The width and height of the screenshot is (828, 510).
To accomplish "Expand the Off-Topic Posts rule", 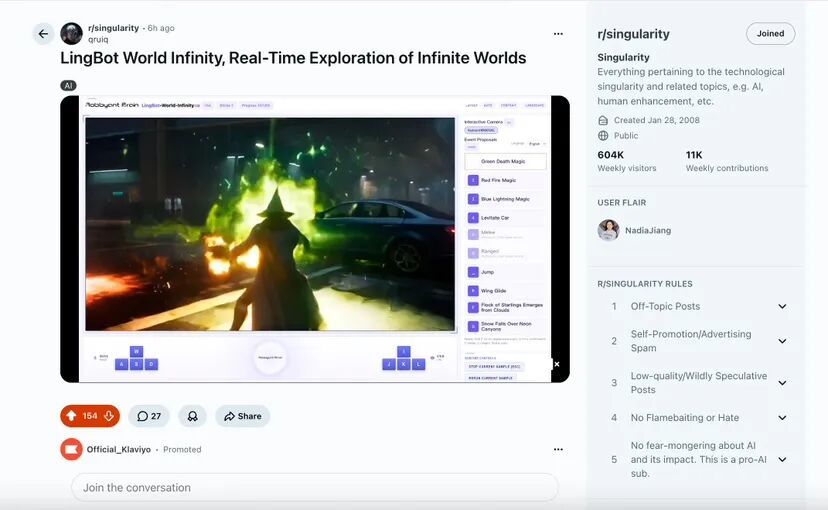I will tap(782, 306).
